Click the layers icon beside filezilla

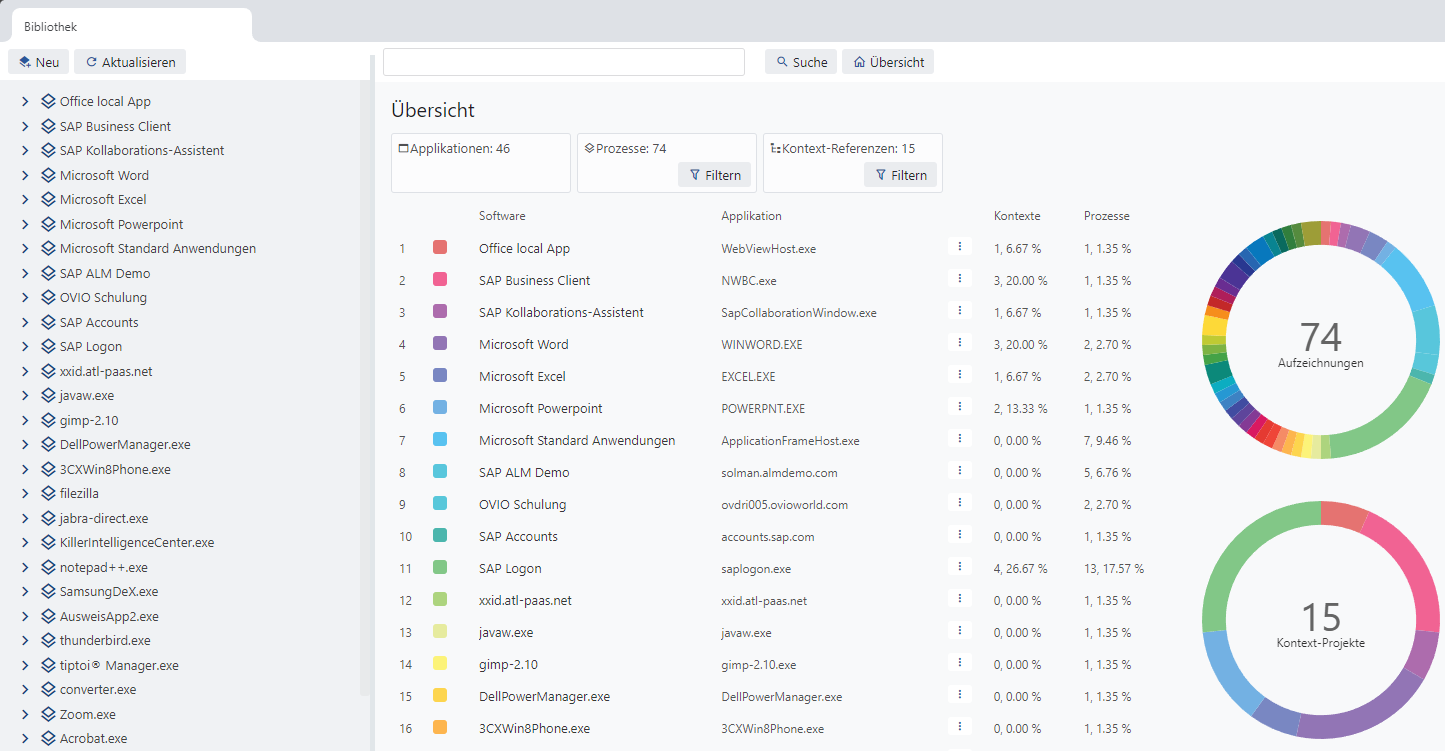(48, 494)
